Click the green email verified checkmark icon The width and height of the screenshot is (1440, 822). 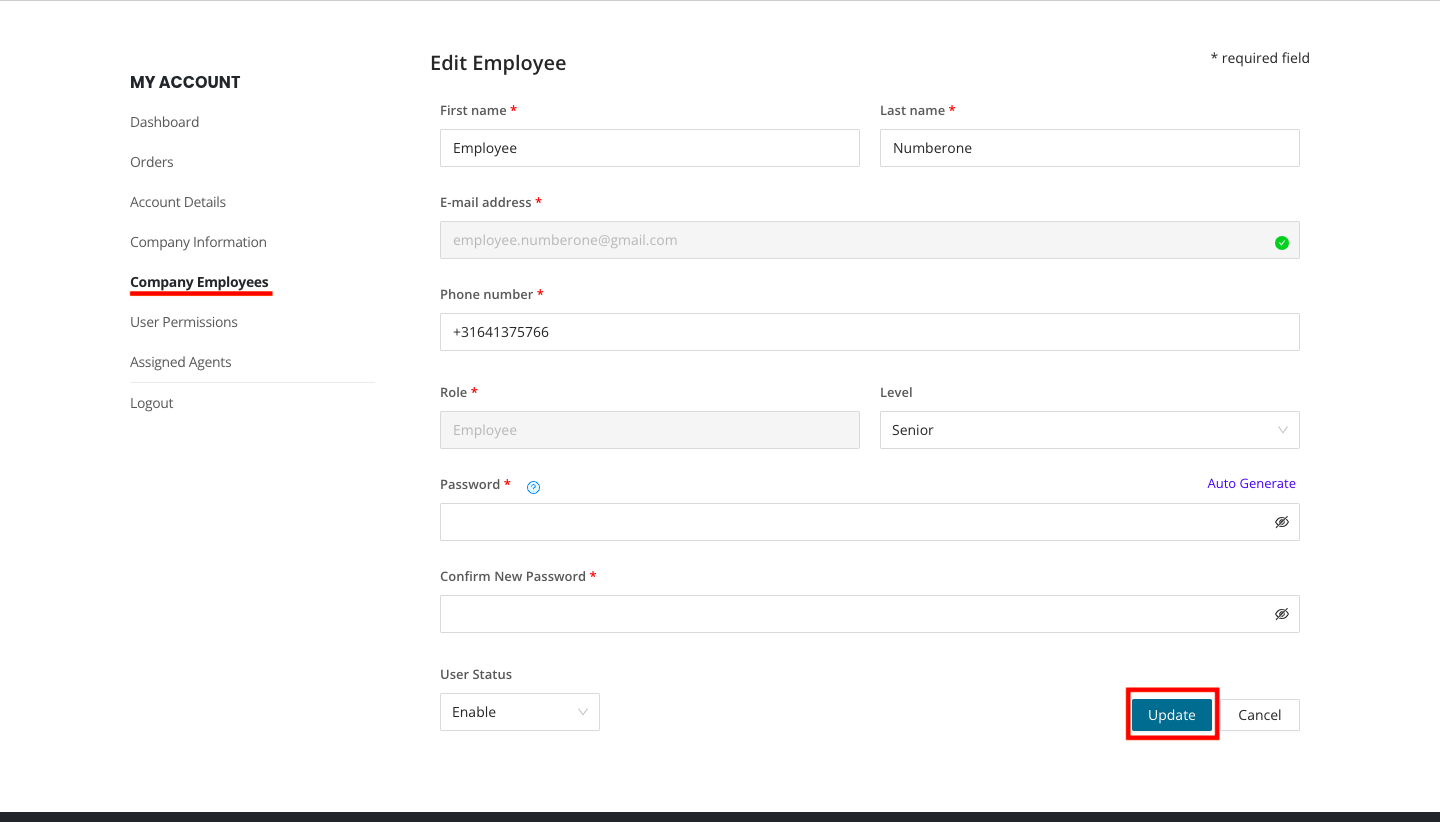click(1281, 242)
